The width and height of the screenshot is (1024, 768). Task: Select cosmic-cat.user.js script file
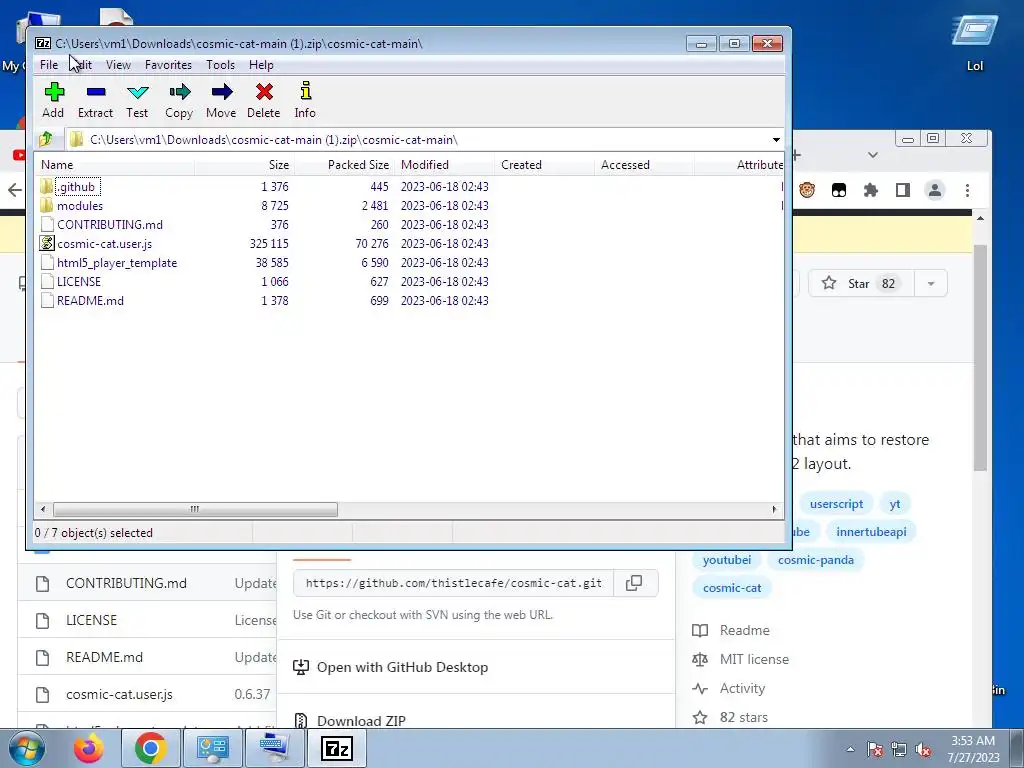(x=104, y=244)
